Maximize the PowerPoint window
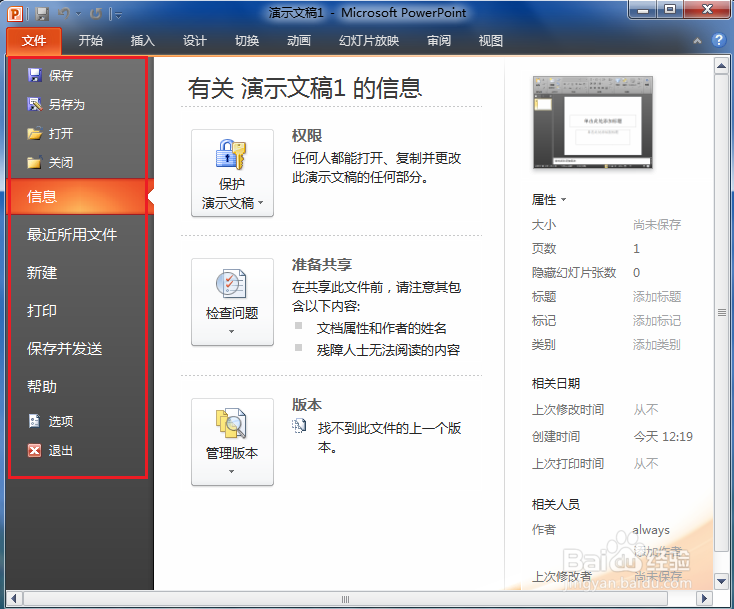734x609 pixels. (x=670, y=9)
